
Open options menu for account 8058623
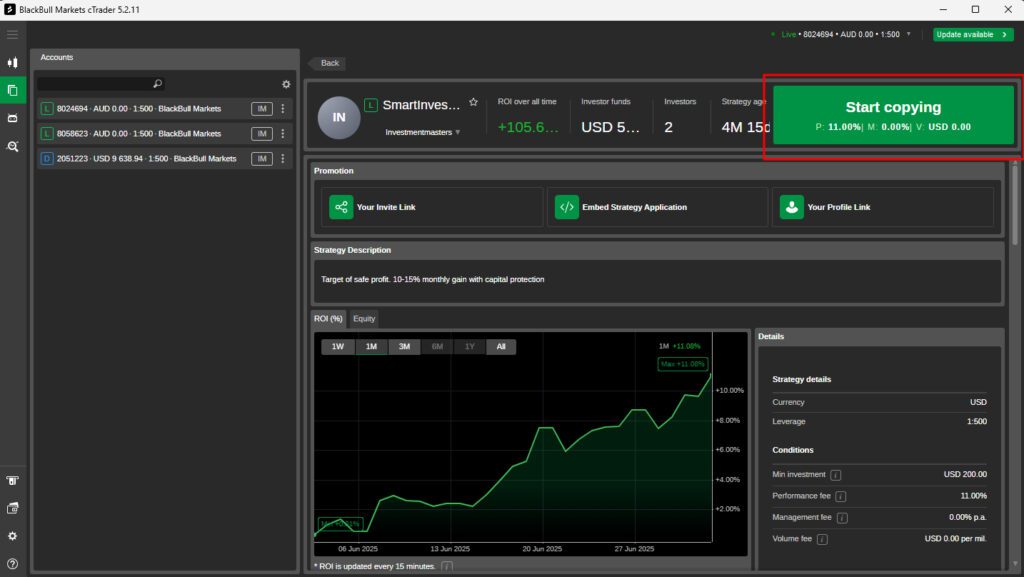pos(283,133)
